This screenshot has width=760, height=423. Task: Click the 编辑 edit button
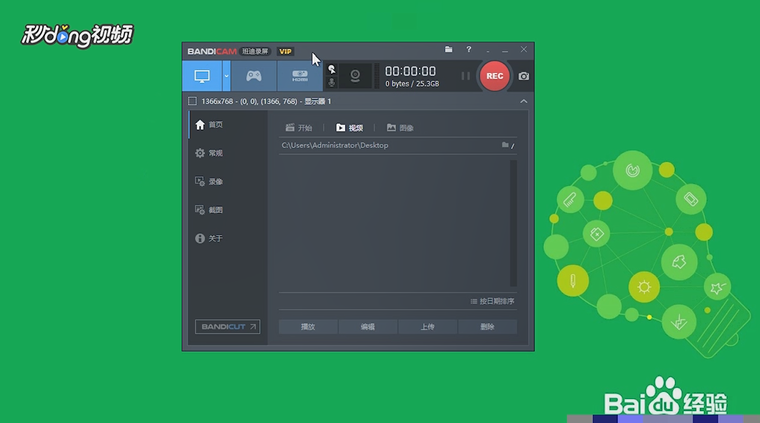[x=367, y=327]
